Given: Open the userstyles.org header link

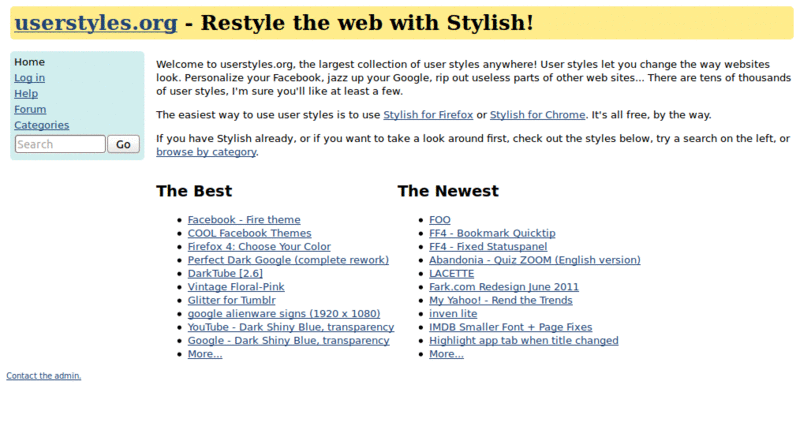Looking at the screenshot, I should [x=96, y=22].
